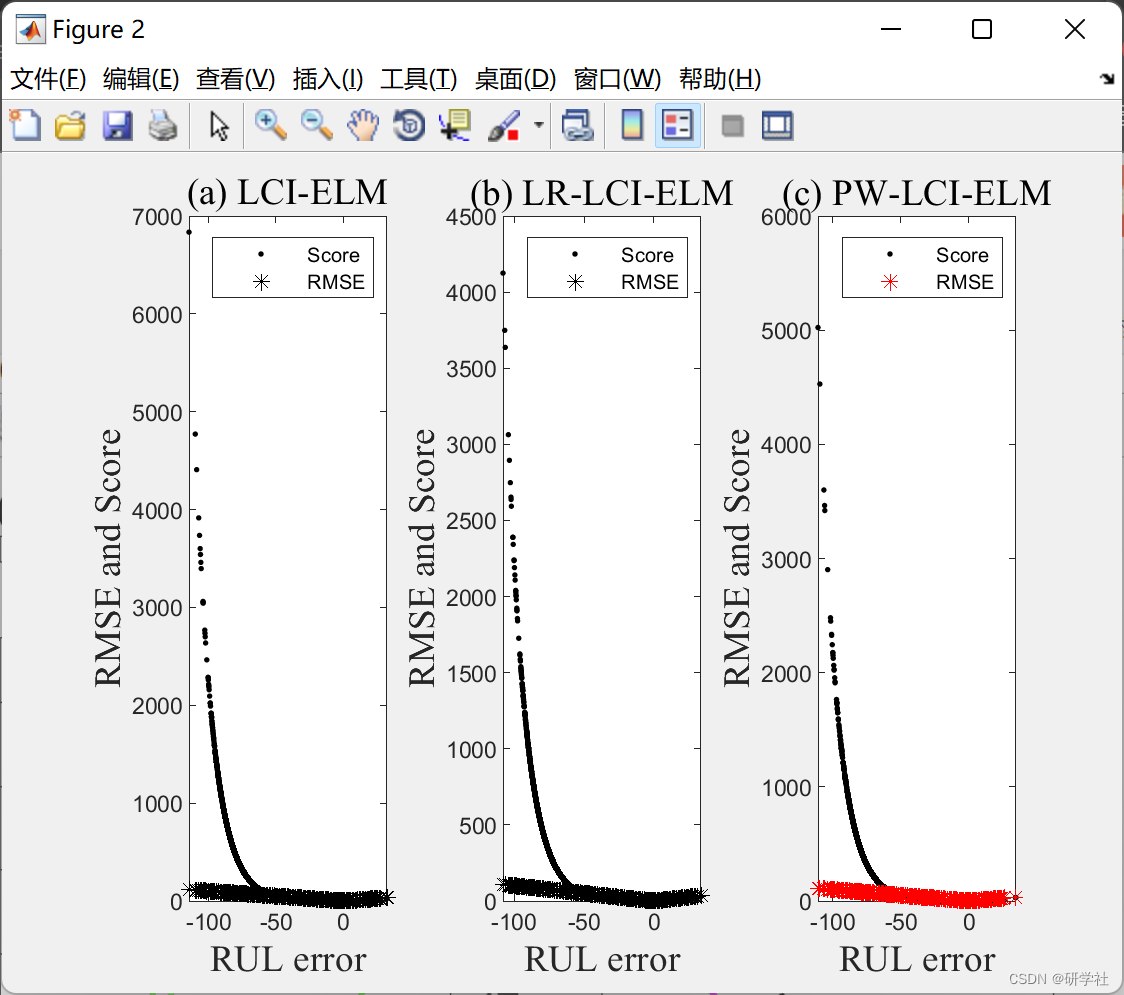Select the Zoom Out tool

tap(316, 125)
